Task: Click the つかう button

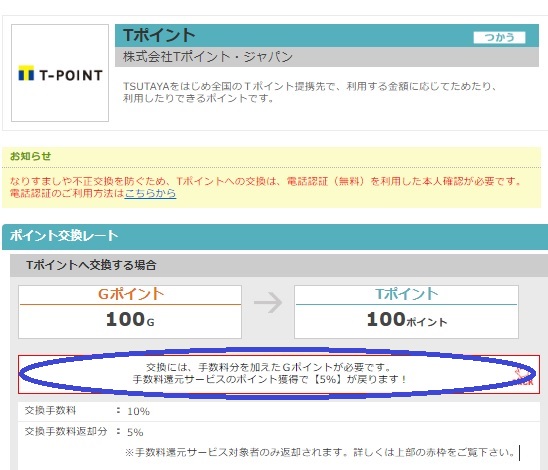Action: tap(499, 37)
